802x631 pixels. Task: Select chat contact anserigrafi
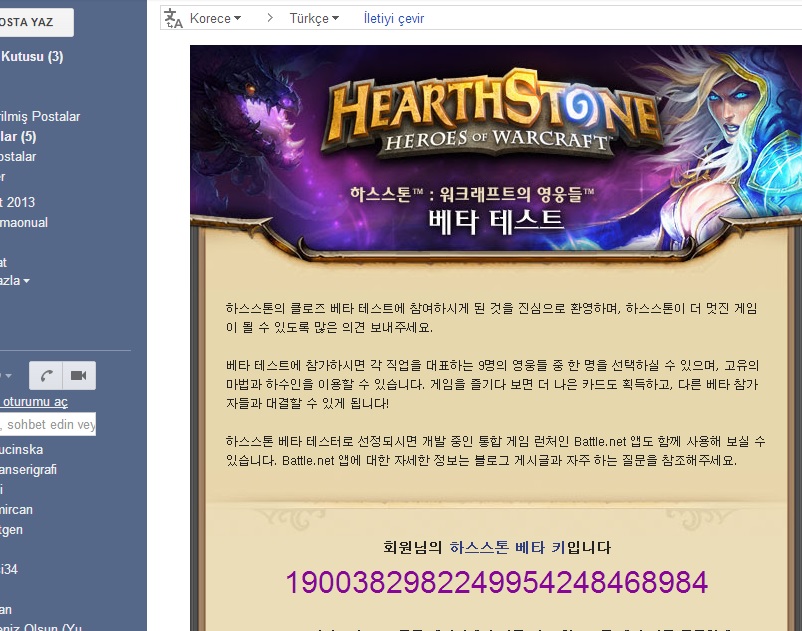coord(28,469)
